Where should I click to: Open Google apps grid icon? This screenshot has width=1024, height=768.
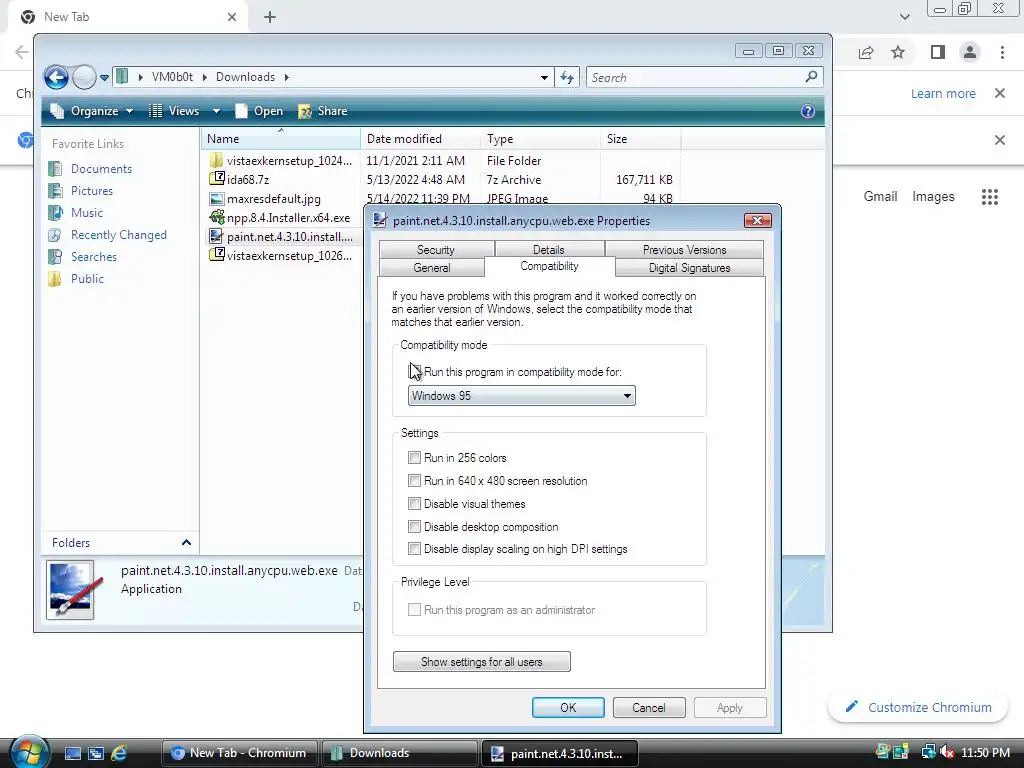[x=990, y=197]
